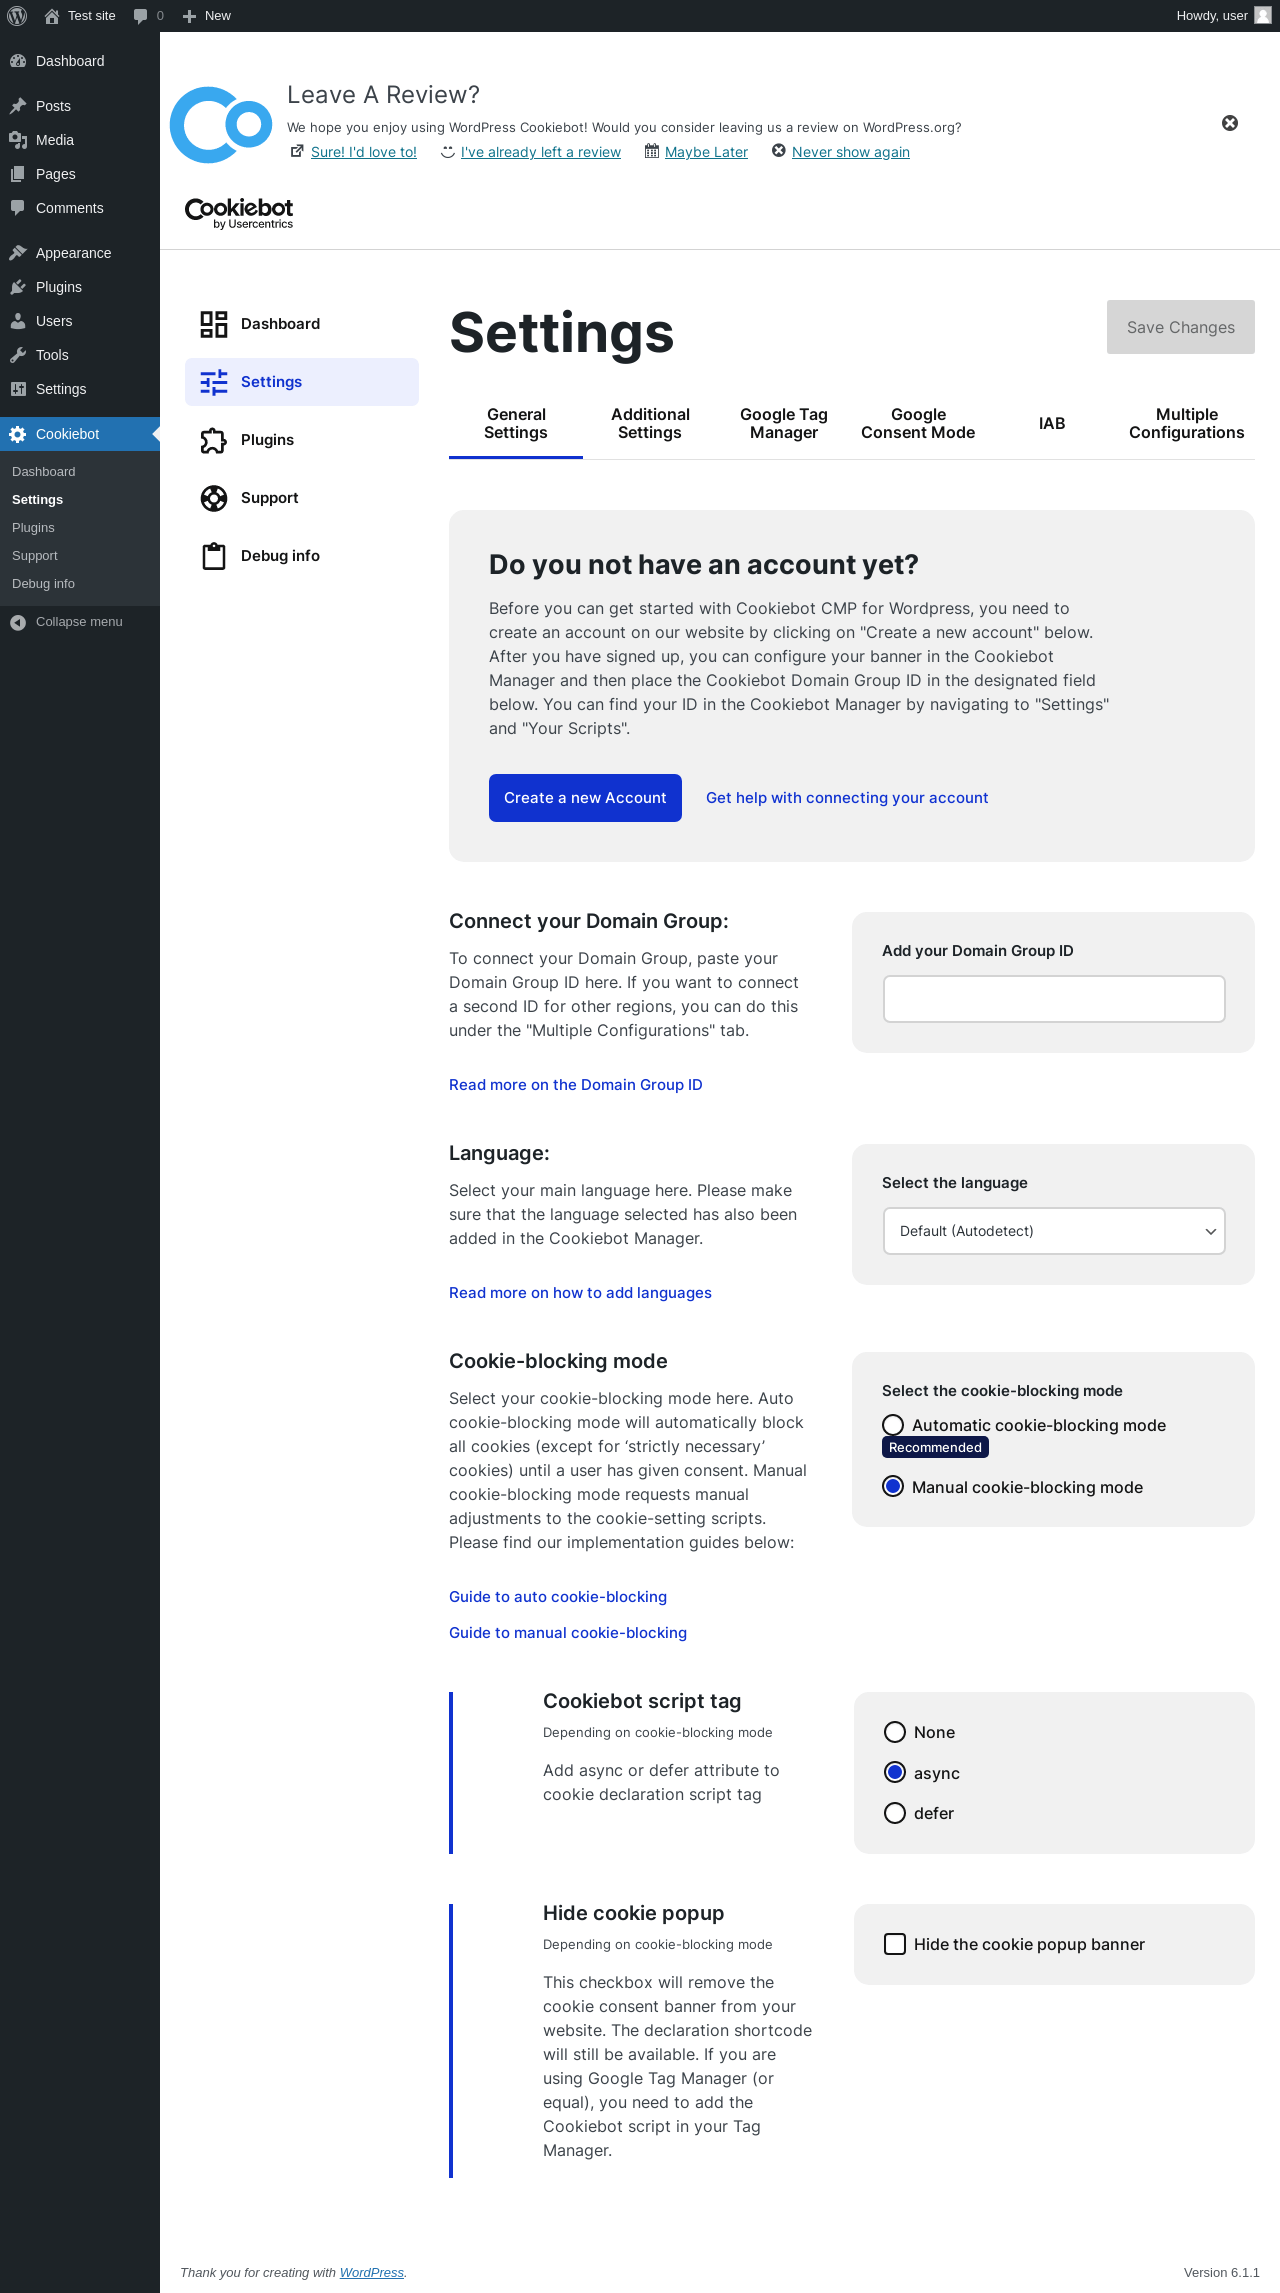
Task: Click the plus New icon in admin bar
Action: [189, 16]
